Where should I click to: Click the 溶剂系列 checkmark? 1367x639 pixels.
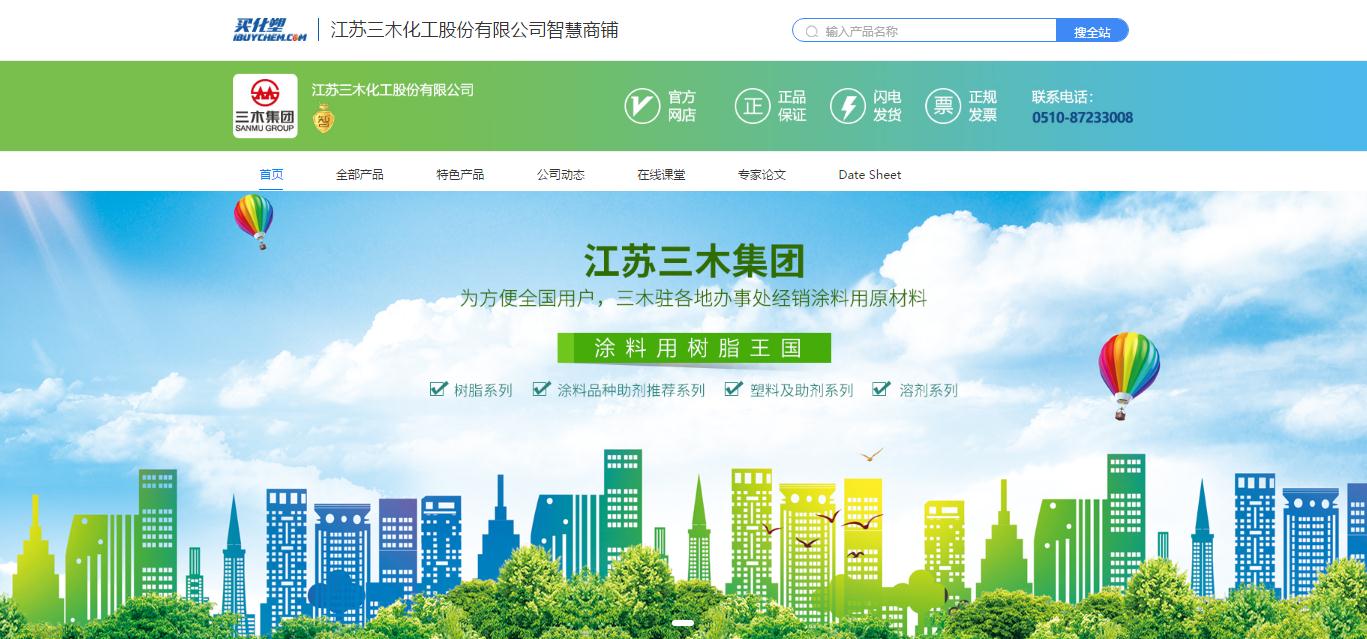[x=881, y=388]
